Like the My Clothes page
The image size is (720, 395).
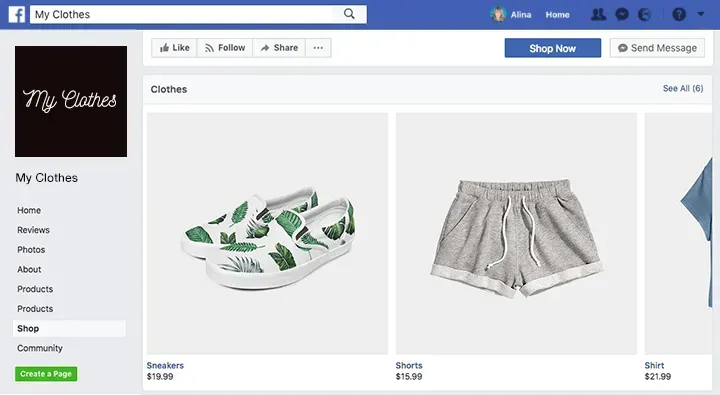pos(174,48)
